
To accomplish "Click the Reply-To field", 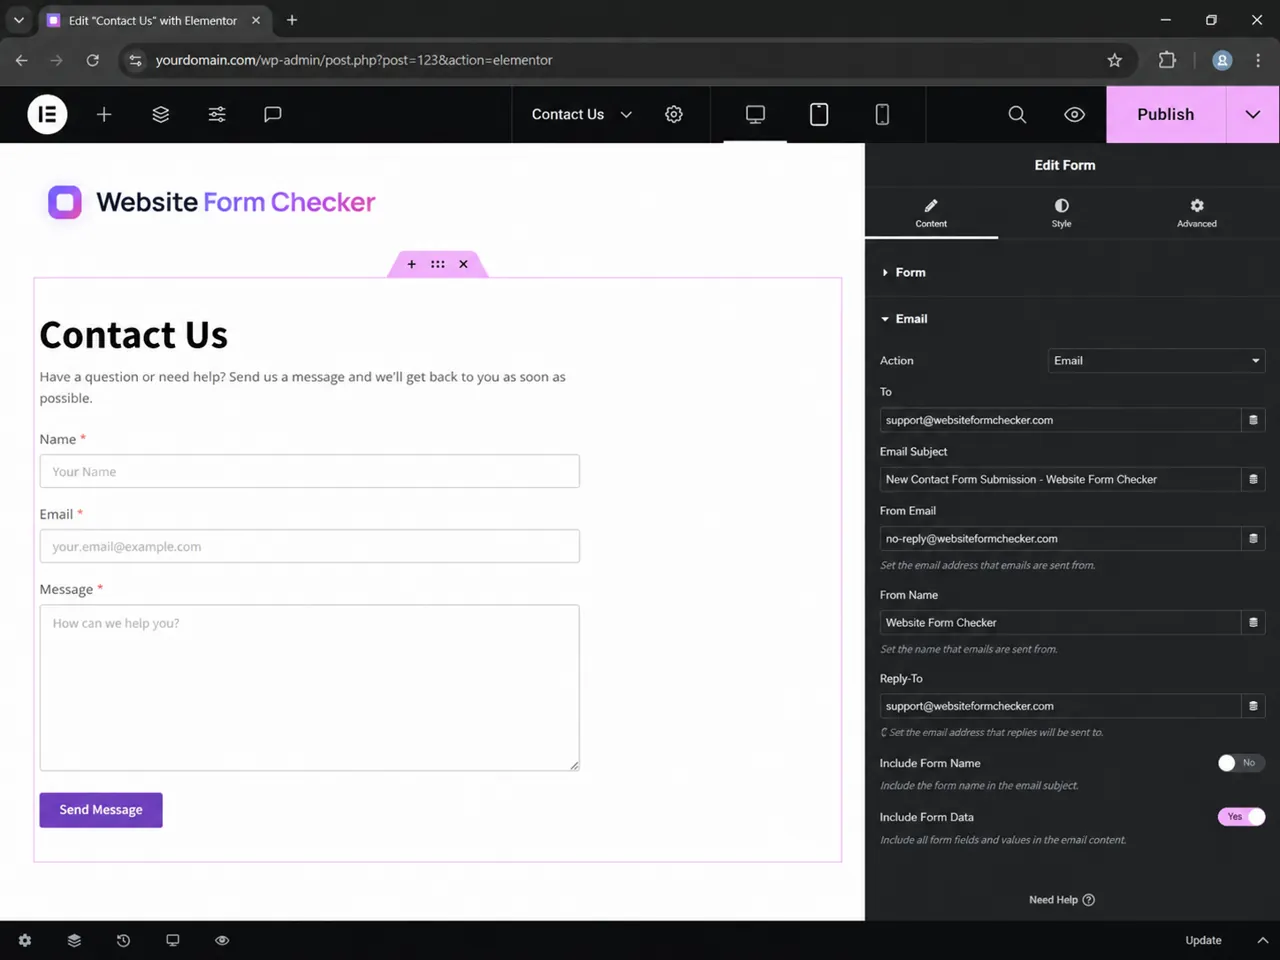I will (1060, 706).
